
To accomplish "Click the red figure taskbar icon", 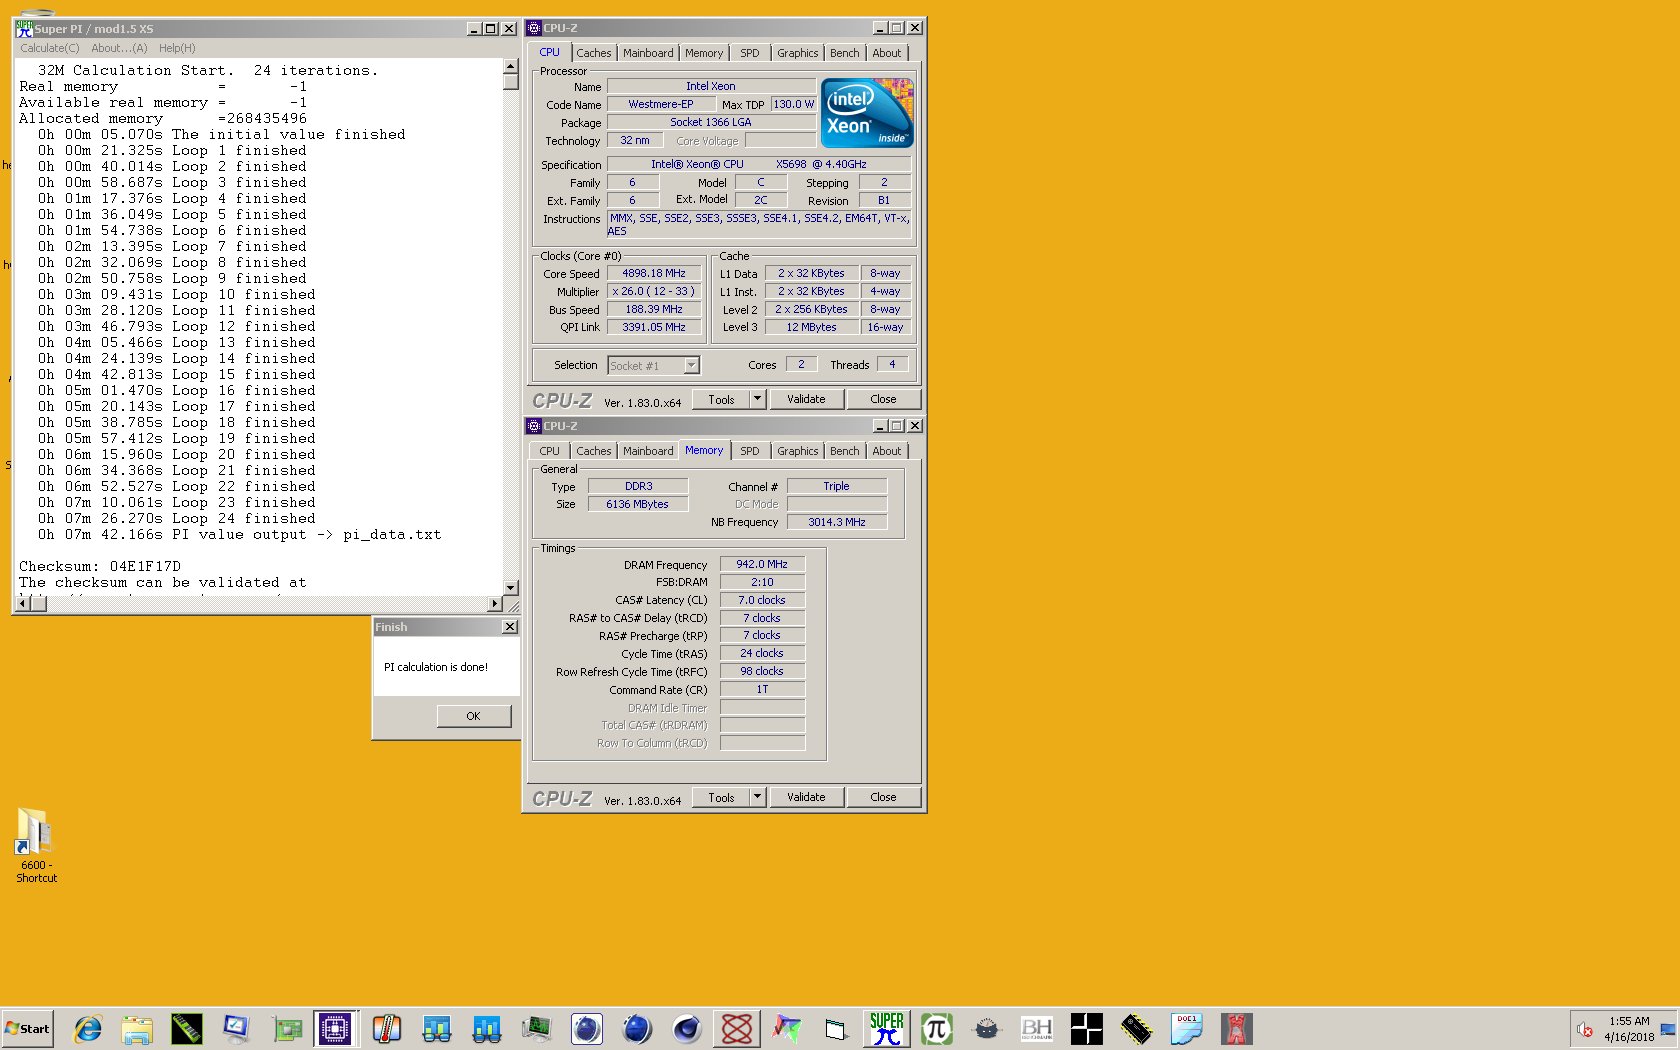I will [x=1237, y=1029].
